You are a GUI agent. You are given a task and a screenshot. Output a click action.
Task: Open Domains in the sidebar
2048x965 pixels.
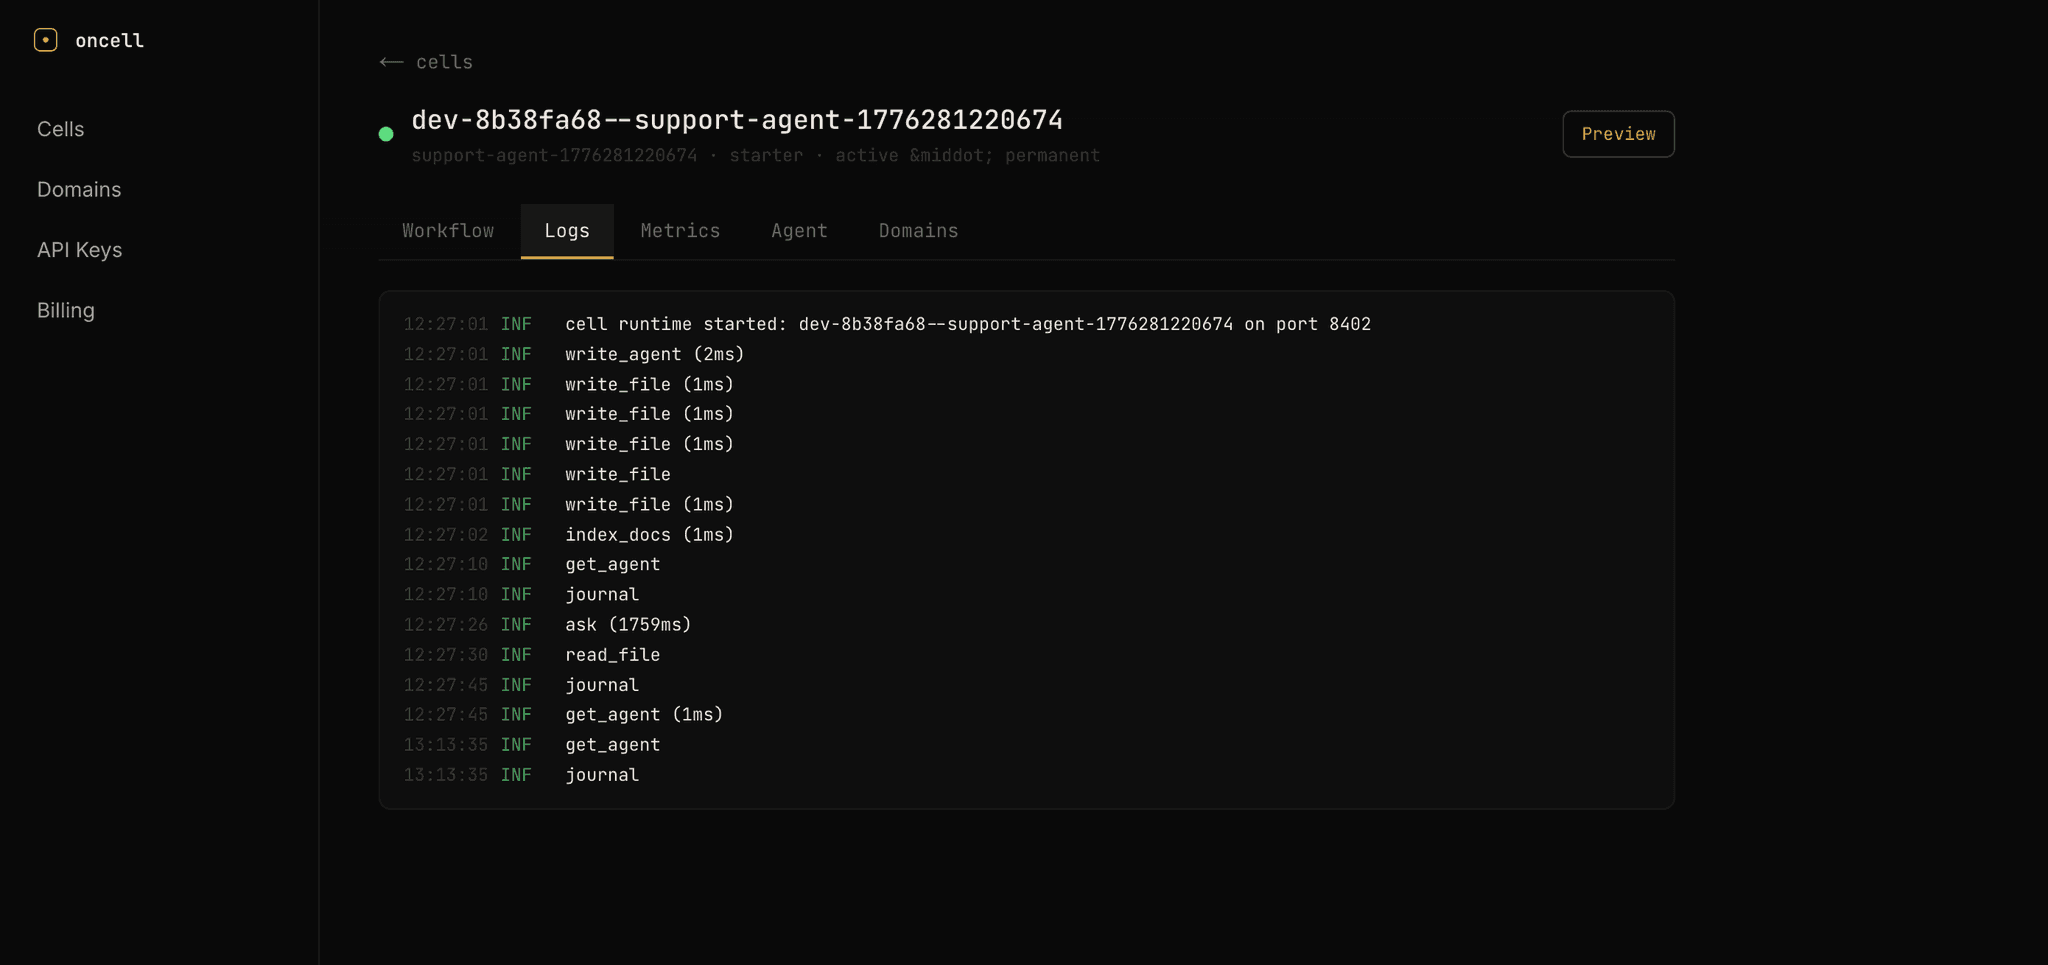tap(79, 189)
